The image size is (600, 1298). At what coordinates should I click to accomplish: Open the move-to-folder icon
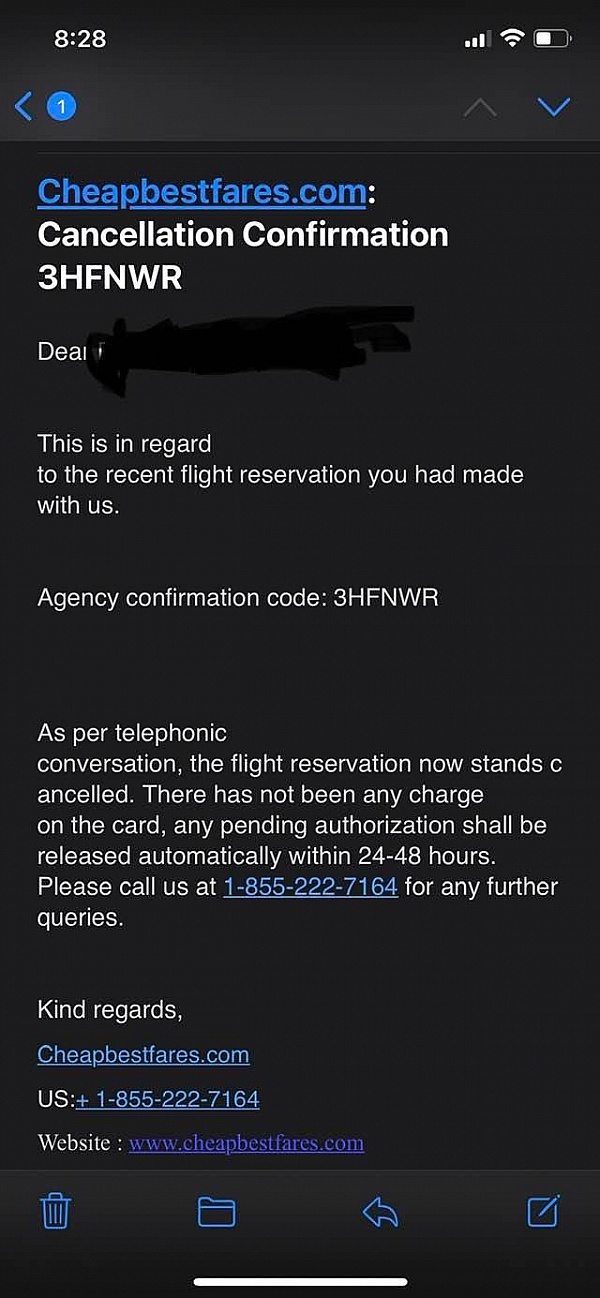click(216, 1212)
